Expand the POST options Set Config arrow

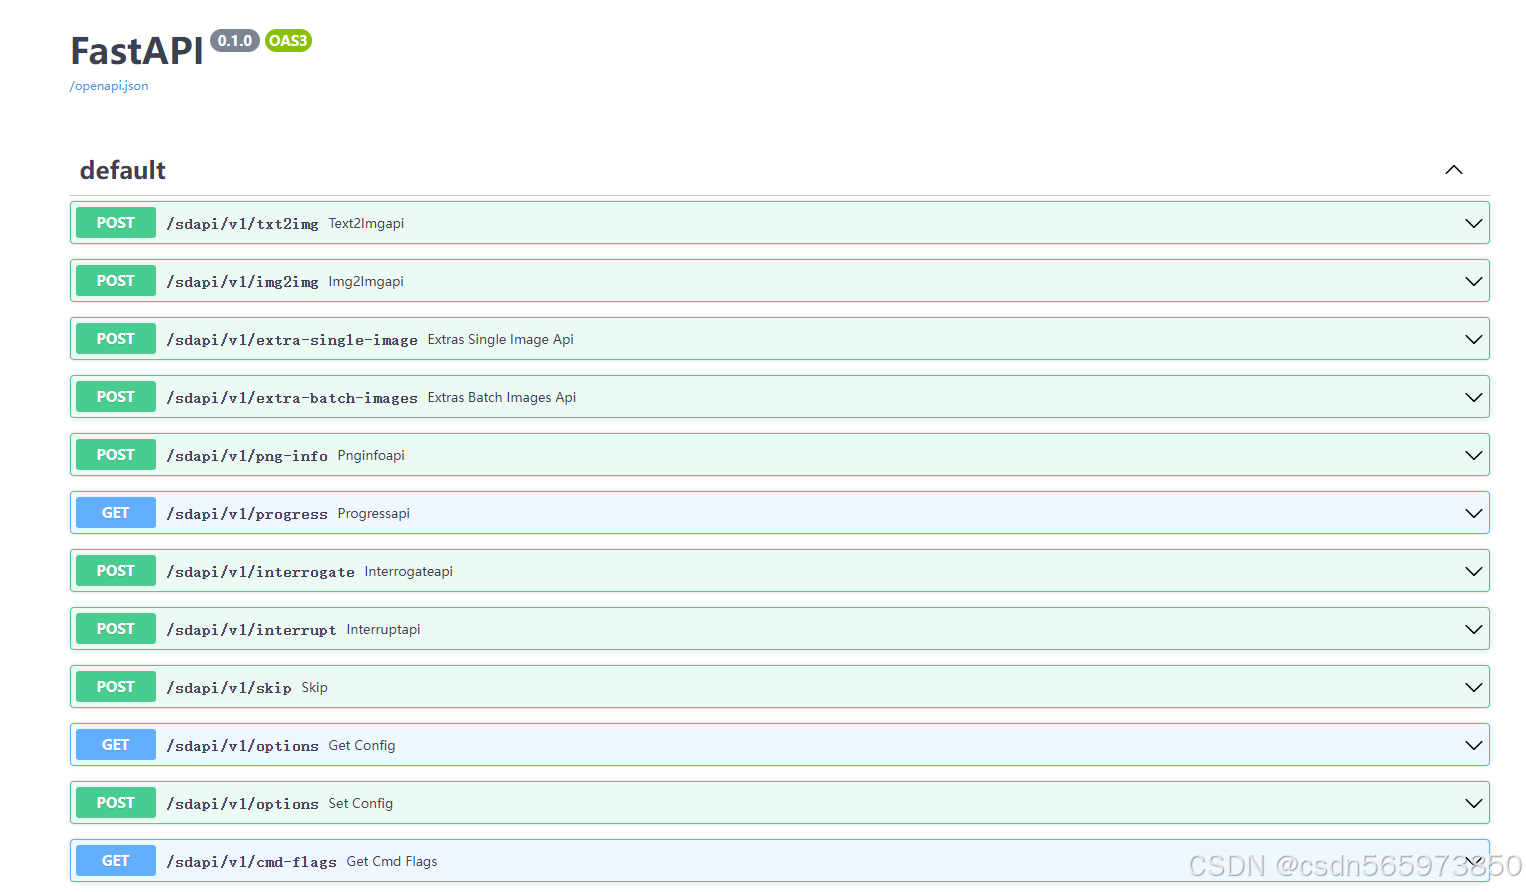click(x=1473, y=803)
